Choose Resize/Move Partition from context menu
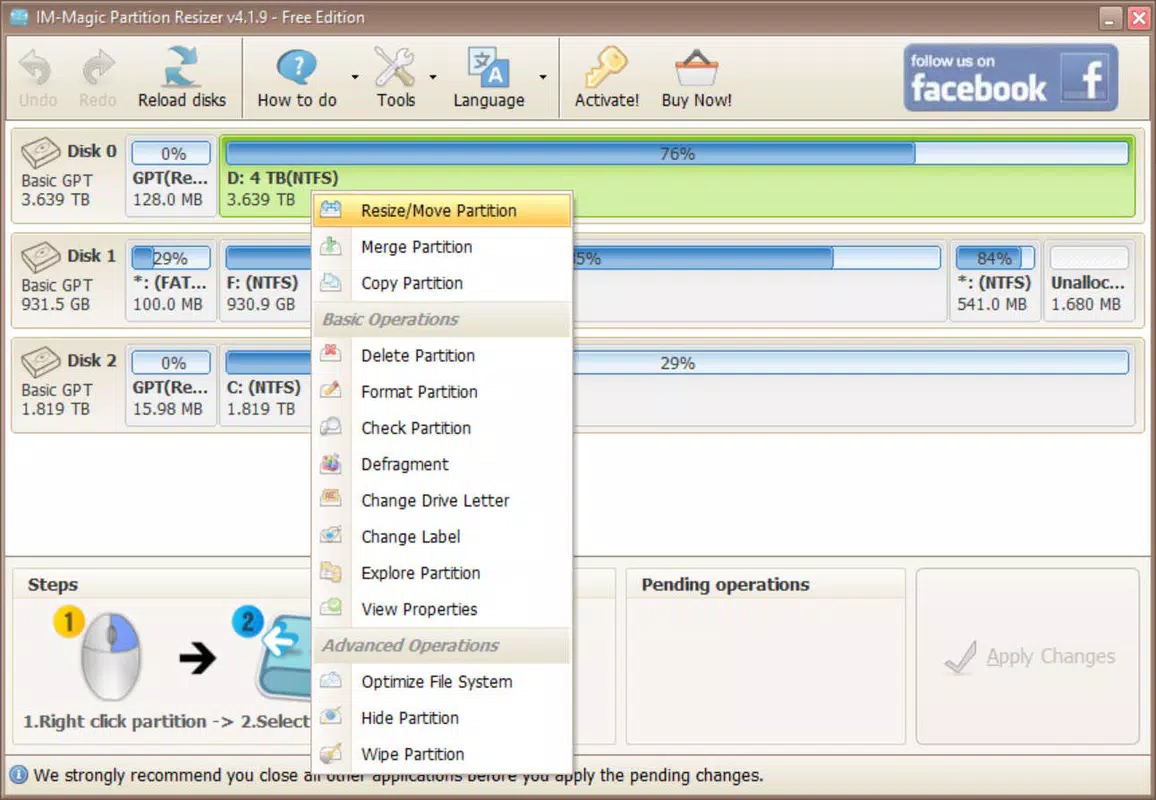 click(x=442, y=210)
